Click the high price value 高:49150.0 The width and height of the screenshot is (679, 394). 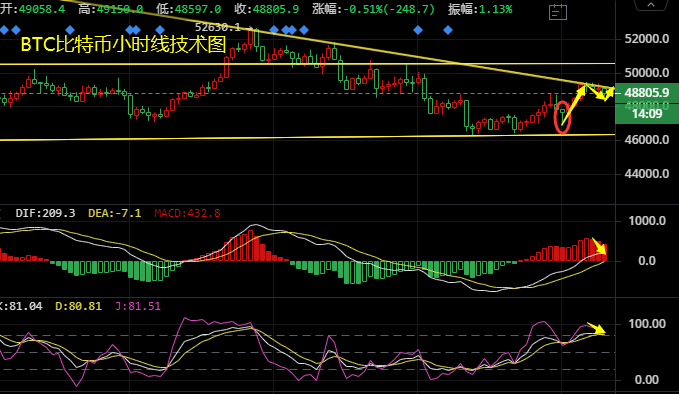coord(110,9)
